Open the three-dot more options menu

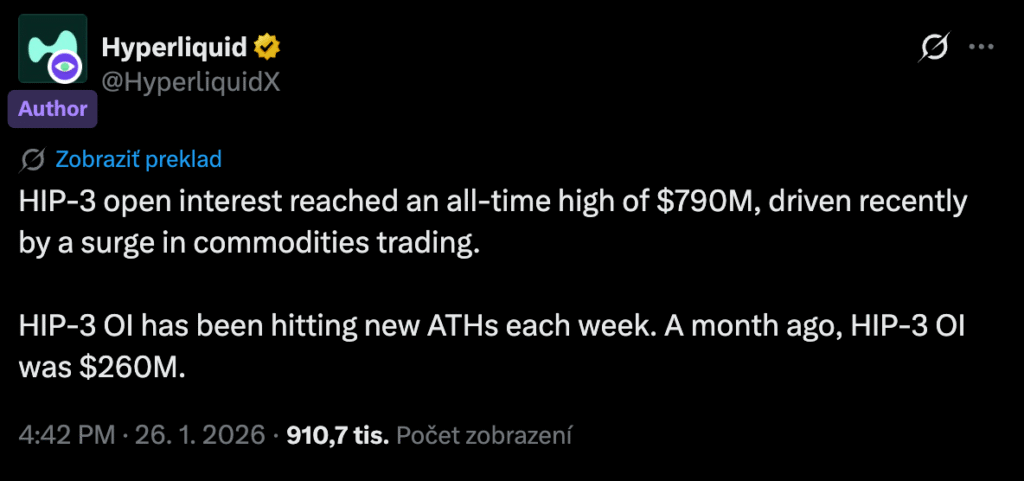pyautogui.click(x=984, y=46)
